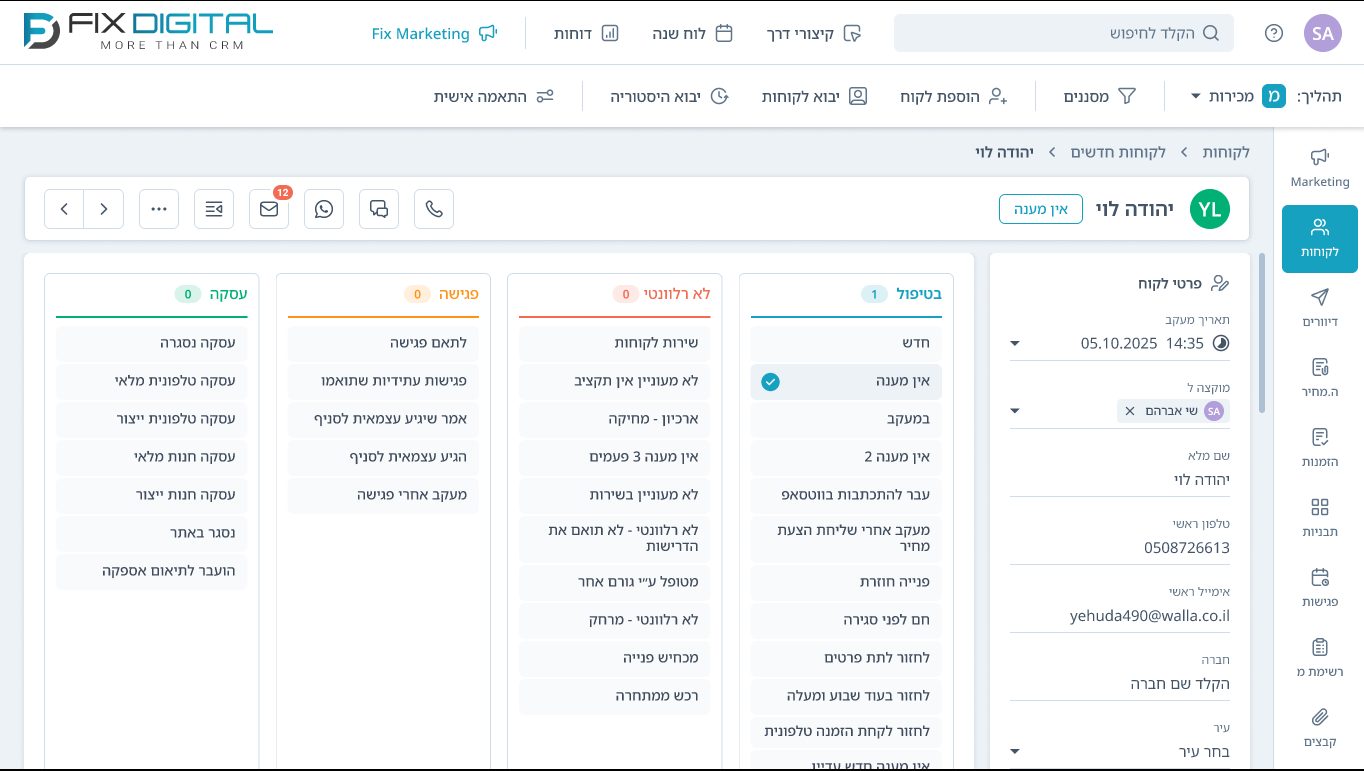Click the company name input field
This screenshot has height=771, width=1364.
click(1120, 684)
